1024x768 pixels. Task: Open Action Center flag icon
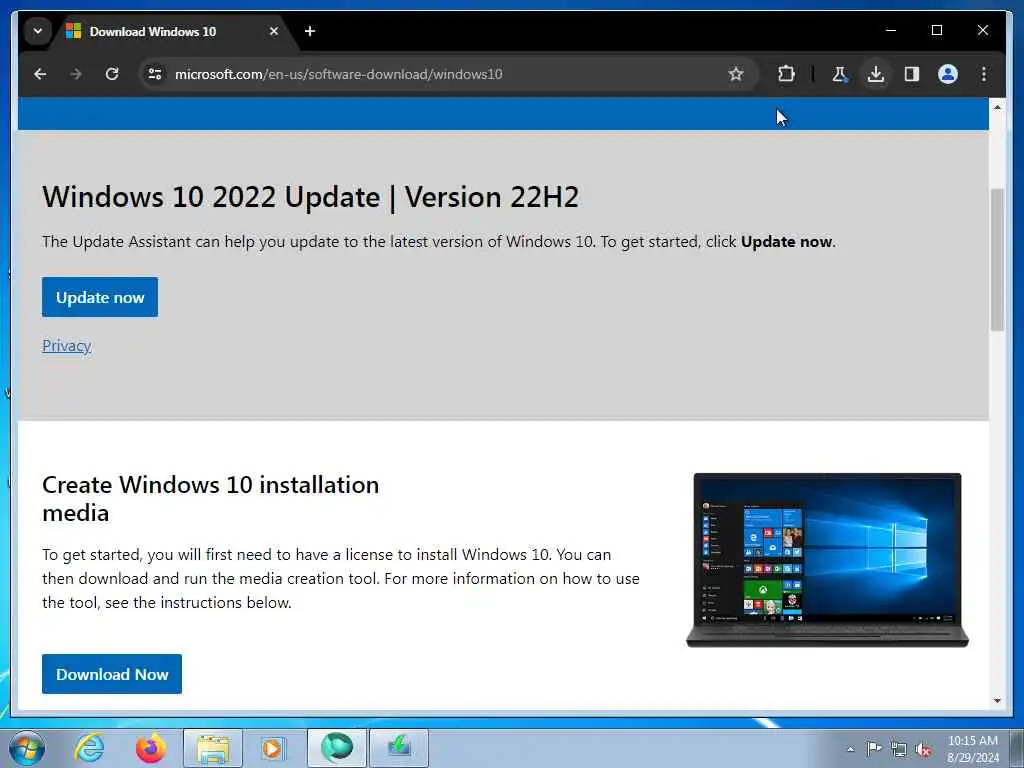point(874,748)
